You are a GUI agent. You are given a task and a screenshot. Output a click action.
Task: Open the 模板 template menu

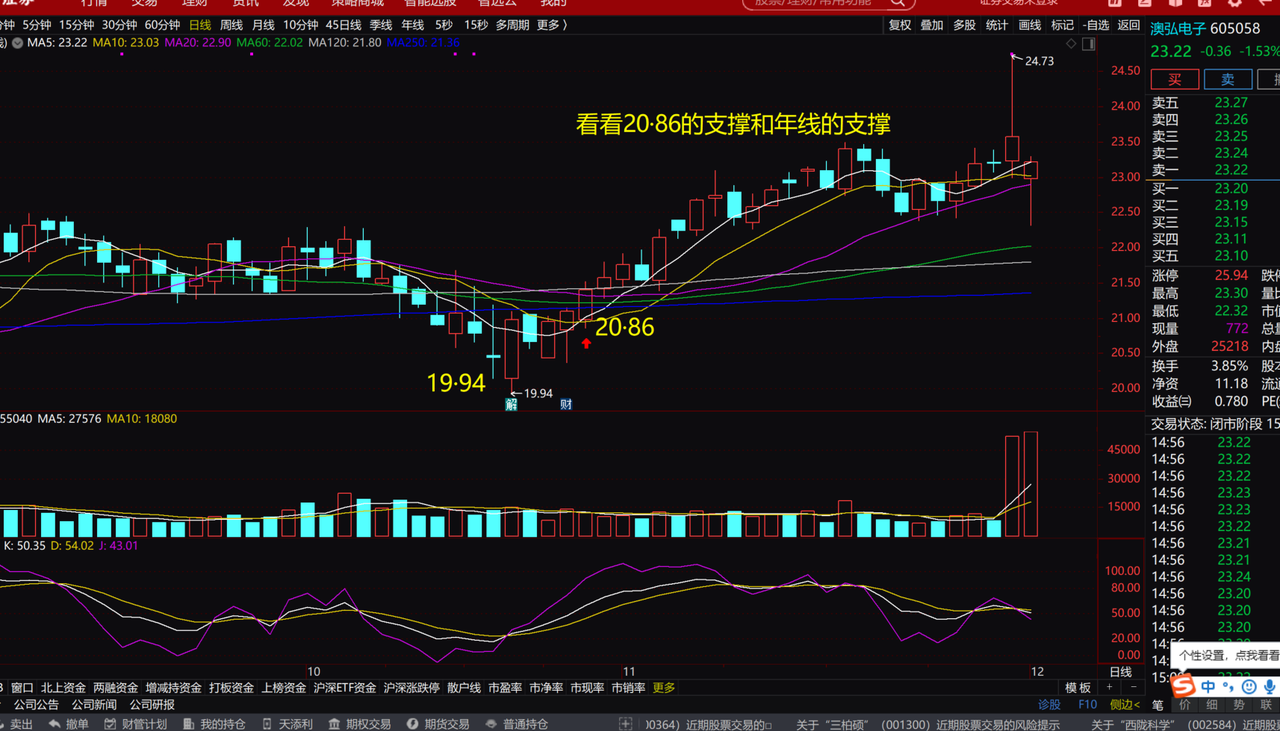click(x=1078, y=688)
